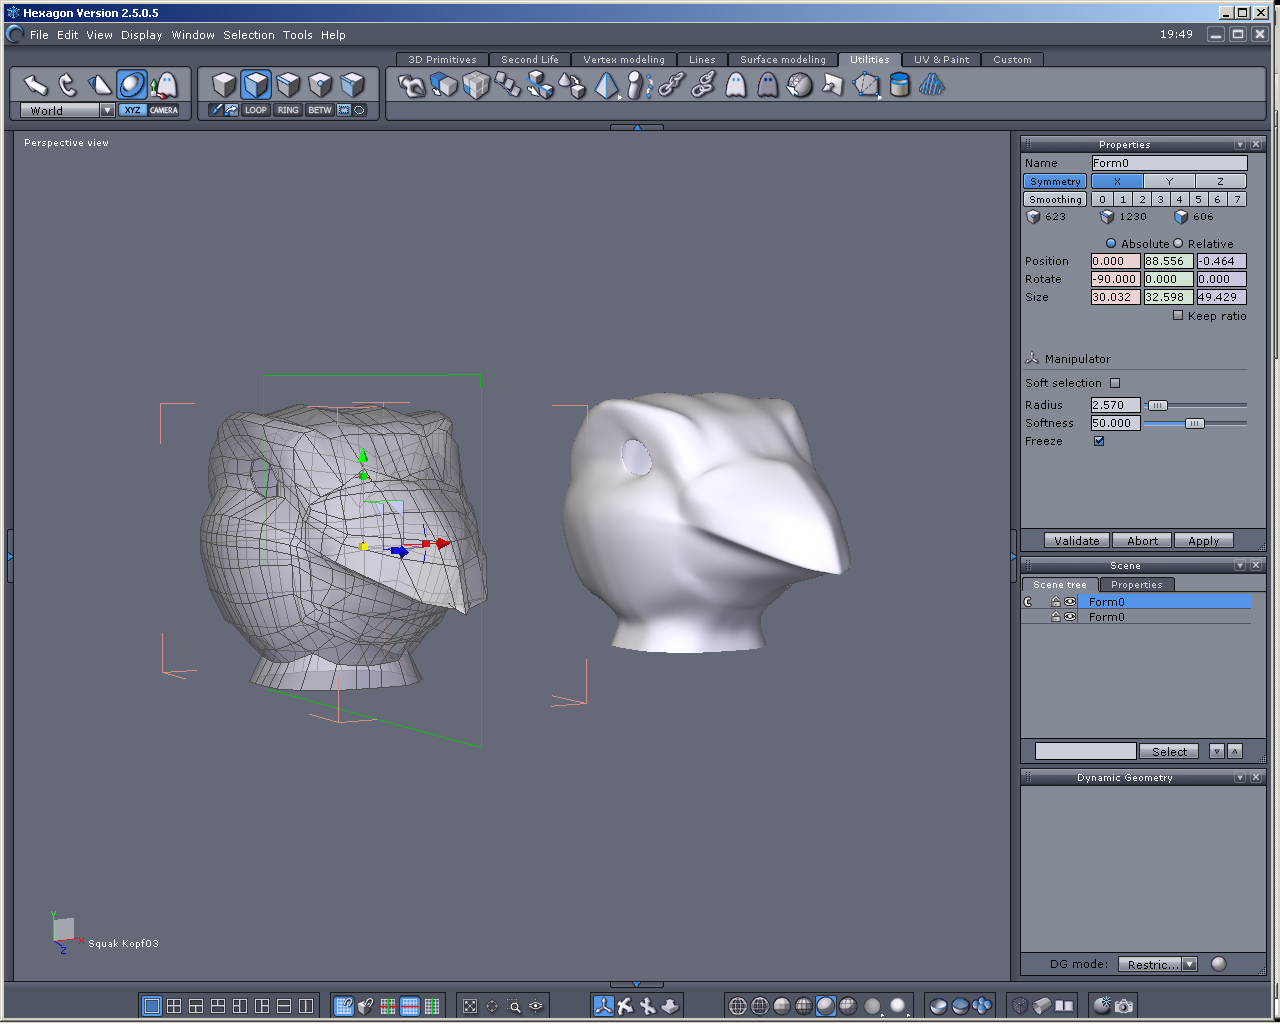Click the camera snapshot icon
The height and width of the screenshot is (1024, 1280).
click(1124, 1006)
